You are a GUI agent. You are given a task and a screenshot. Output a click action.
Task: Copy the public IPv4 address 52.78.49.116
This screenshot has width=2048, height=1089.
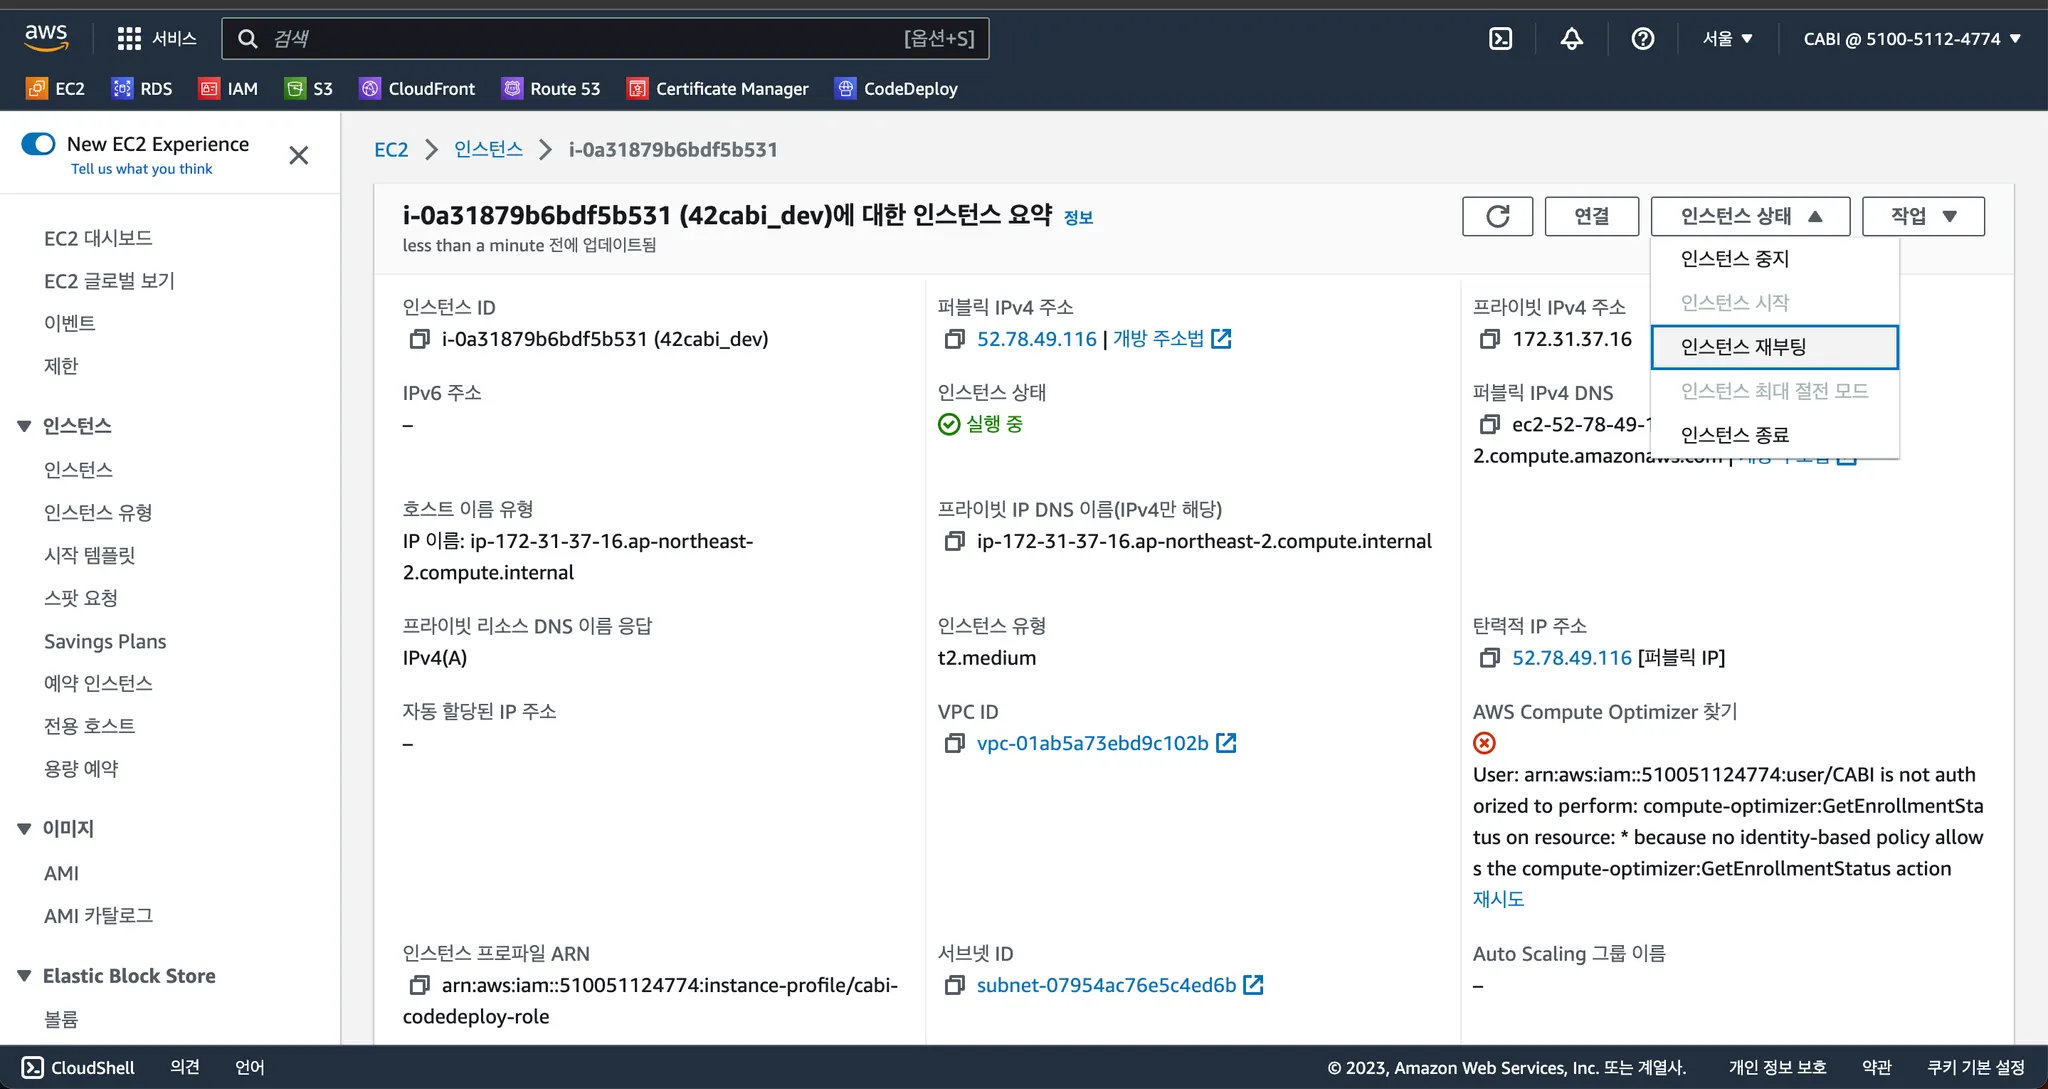click(x=954, y=339)
